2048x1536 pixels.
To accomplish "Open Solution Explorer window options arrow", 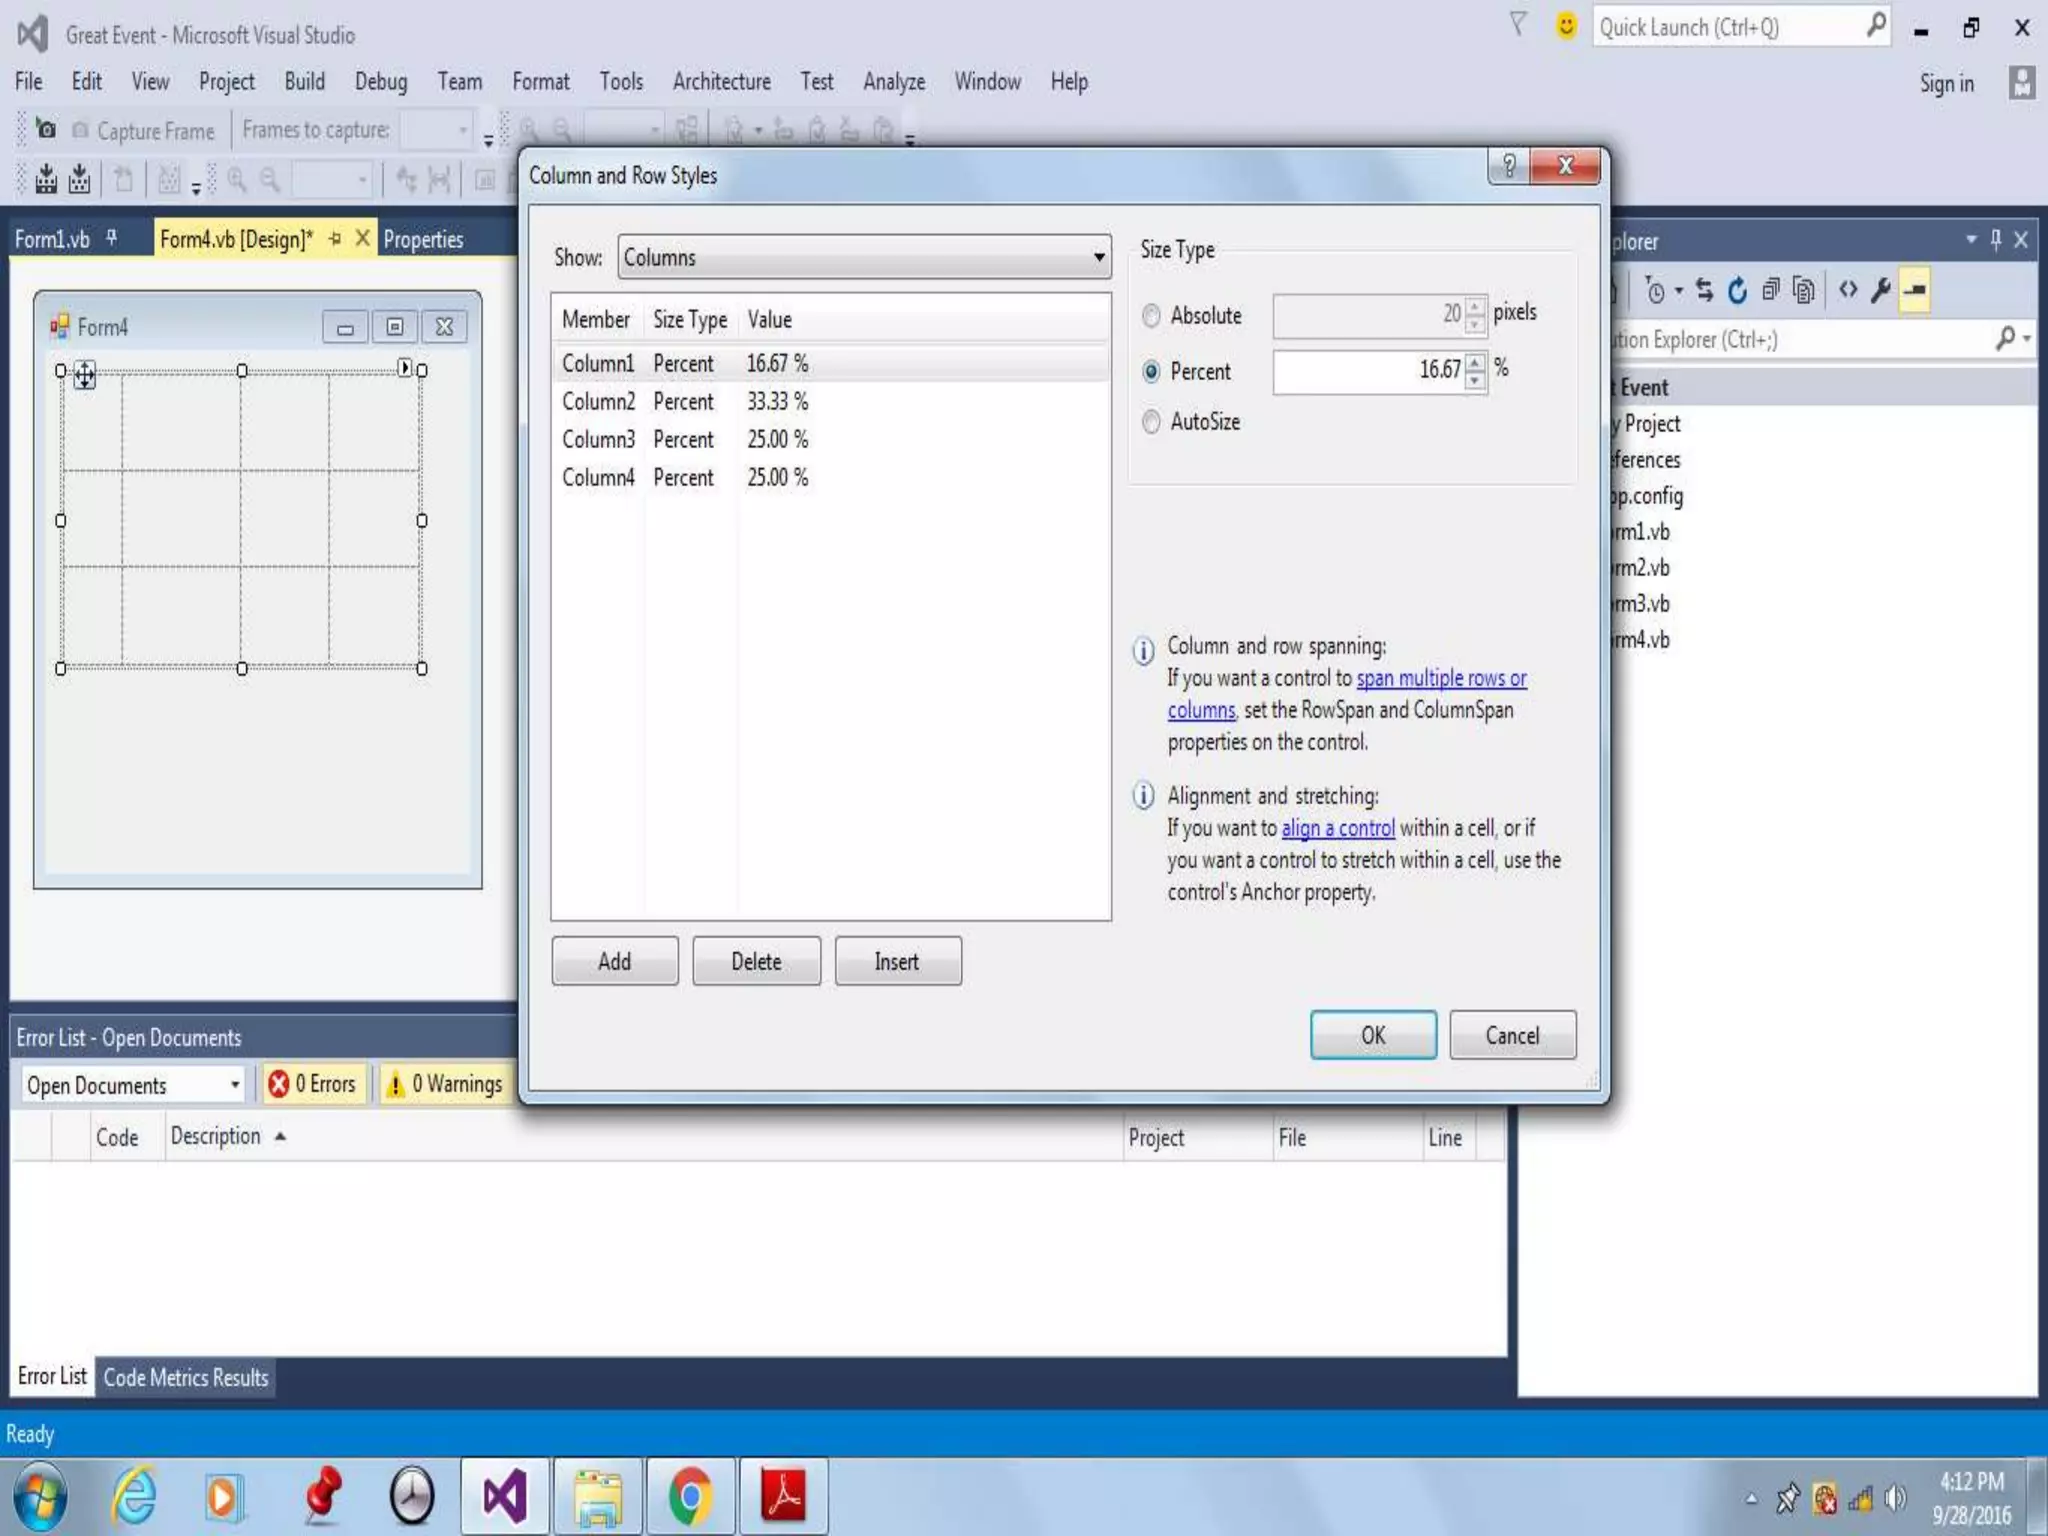I will (1970, 240).
